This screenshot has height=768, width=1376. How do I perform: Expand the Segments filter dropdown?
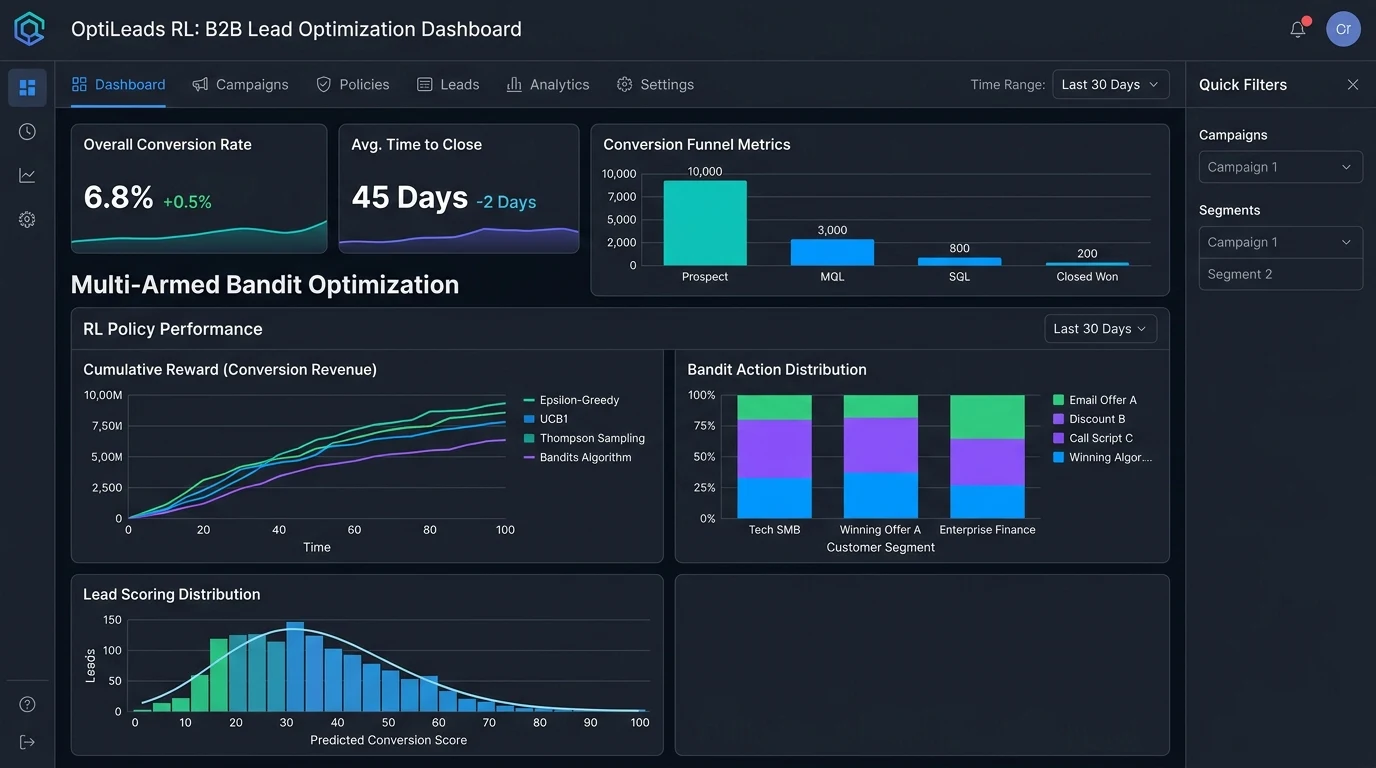[1280, 242]
